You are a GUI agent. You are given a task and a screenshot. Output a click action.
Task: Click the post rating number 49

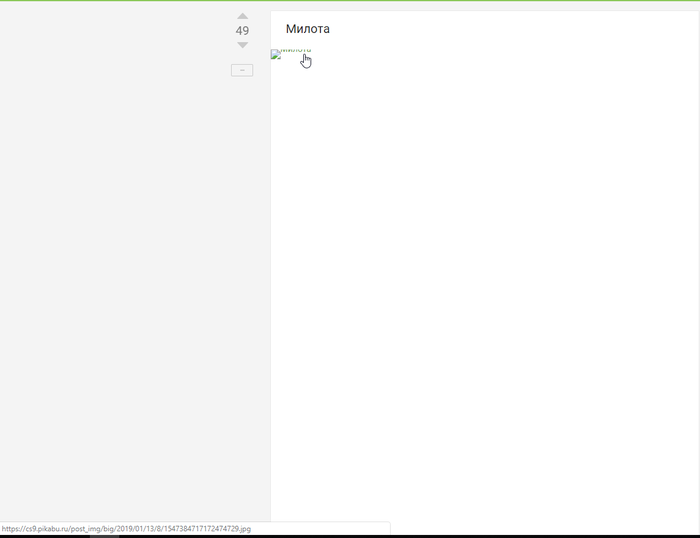click(242, 31)
